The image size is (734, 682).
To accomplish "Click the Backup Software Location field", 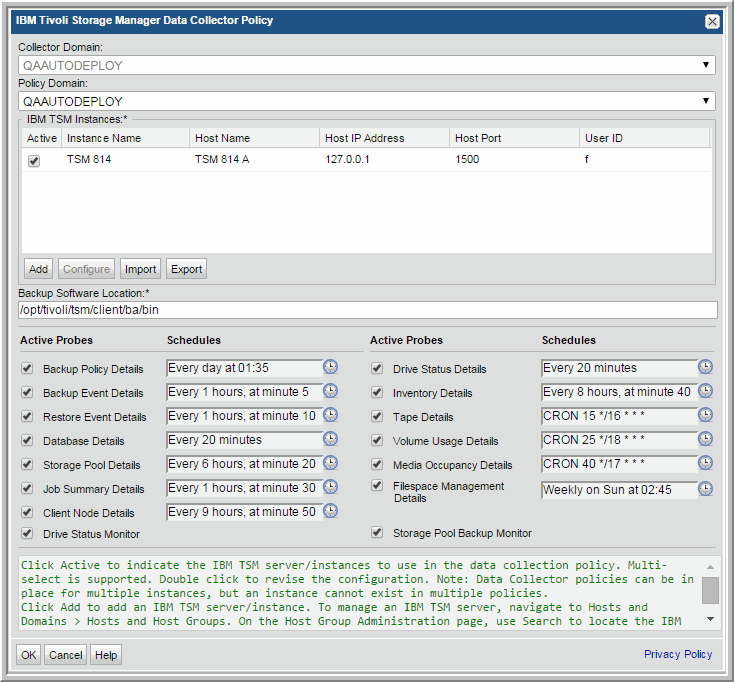I will click(x=366, y=310).
